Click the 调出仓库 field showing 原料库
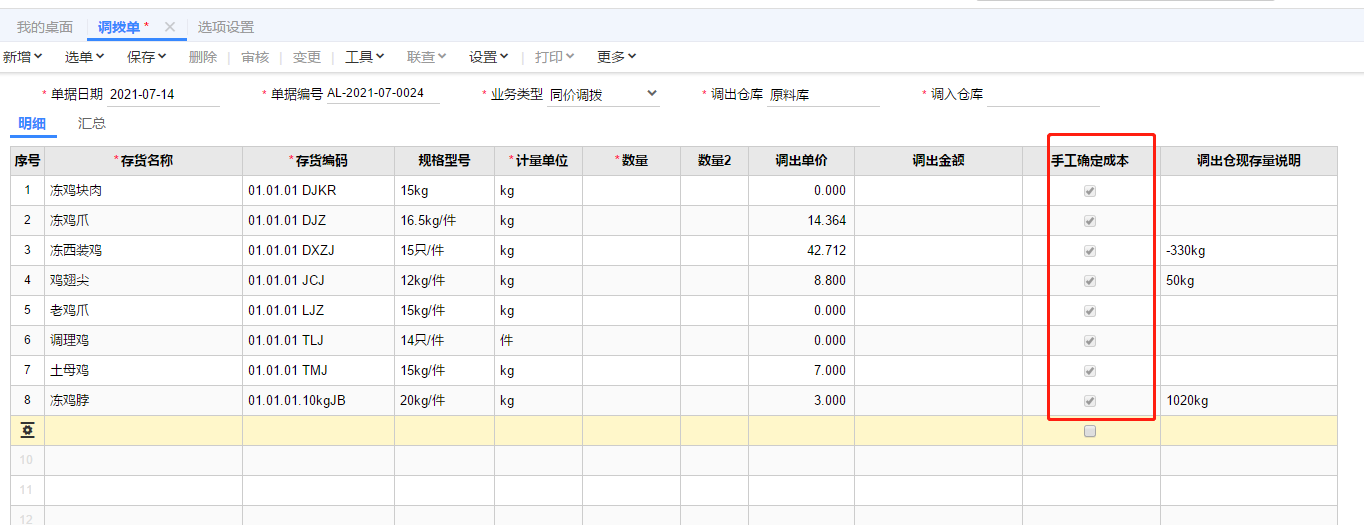 tap(823, 95)
